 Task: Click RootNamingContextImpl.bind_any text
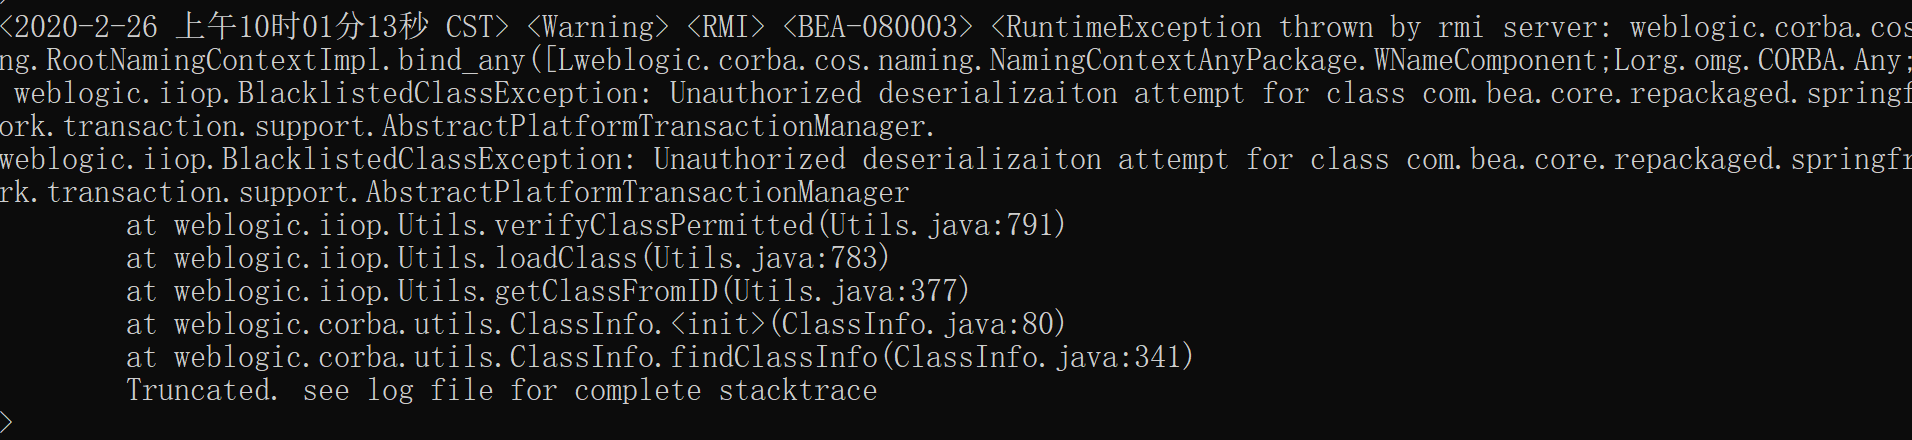(286, 60)
